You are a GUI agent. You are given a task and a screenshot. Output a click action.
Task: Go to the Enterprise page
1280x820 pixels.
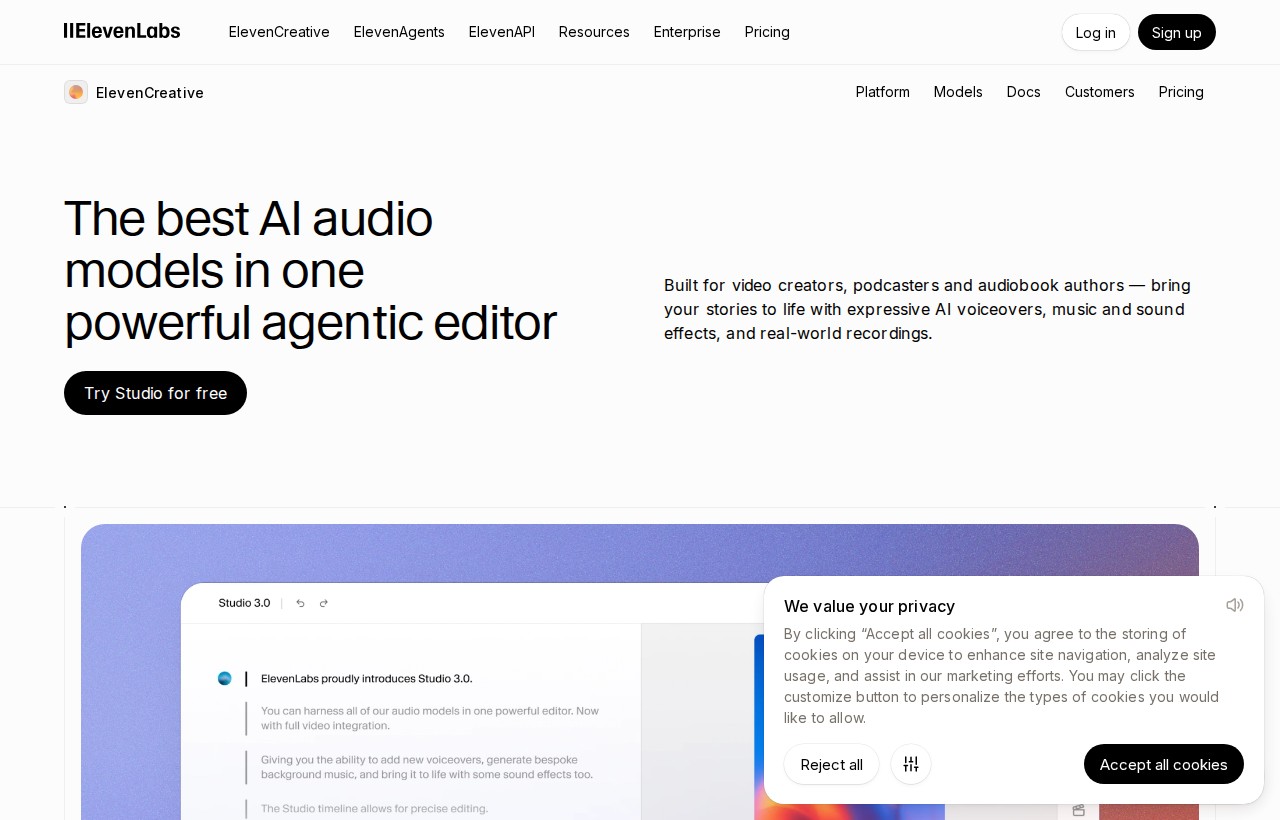tap(687, 32)
